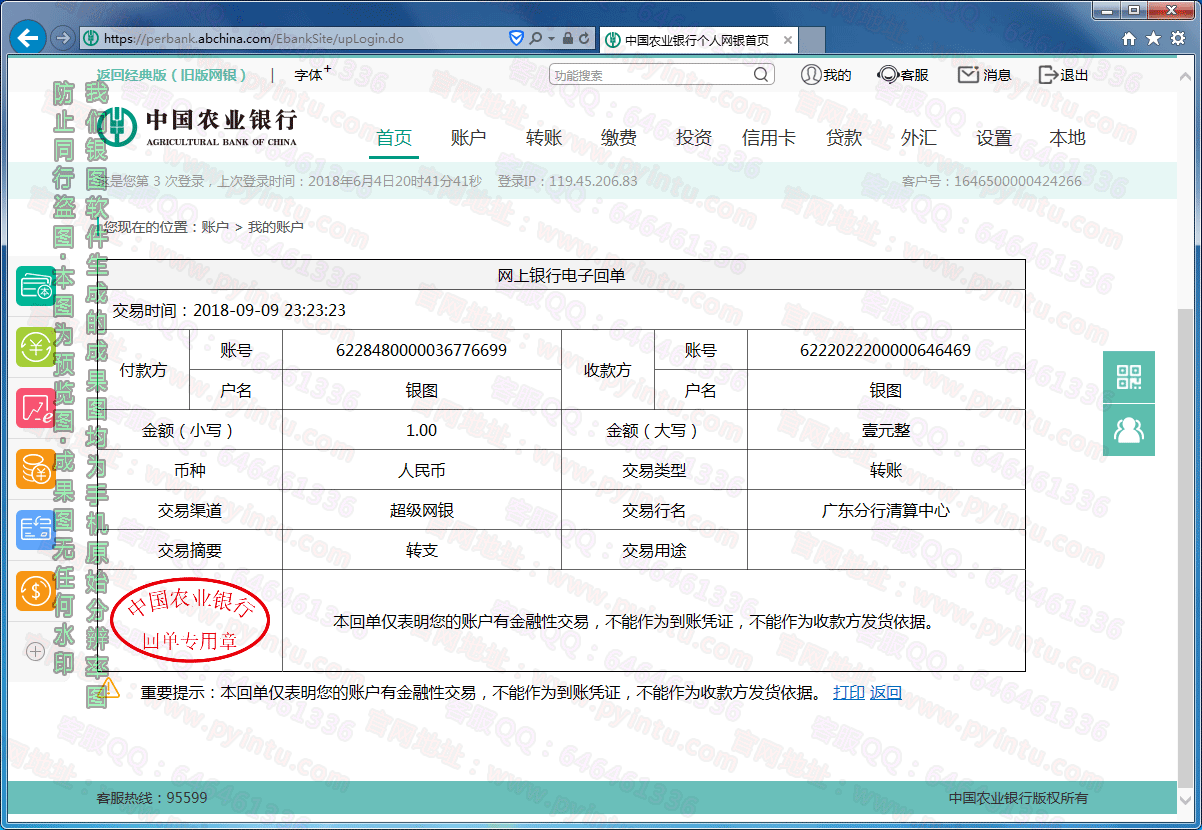Click the blue card sidebar icon
This screenshot has height=830, width=1202.
tap(35, 530)
